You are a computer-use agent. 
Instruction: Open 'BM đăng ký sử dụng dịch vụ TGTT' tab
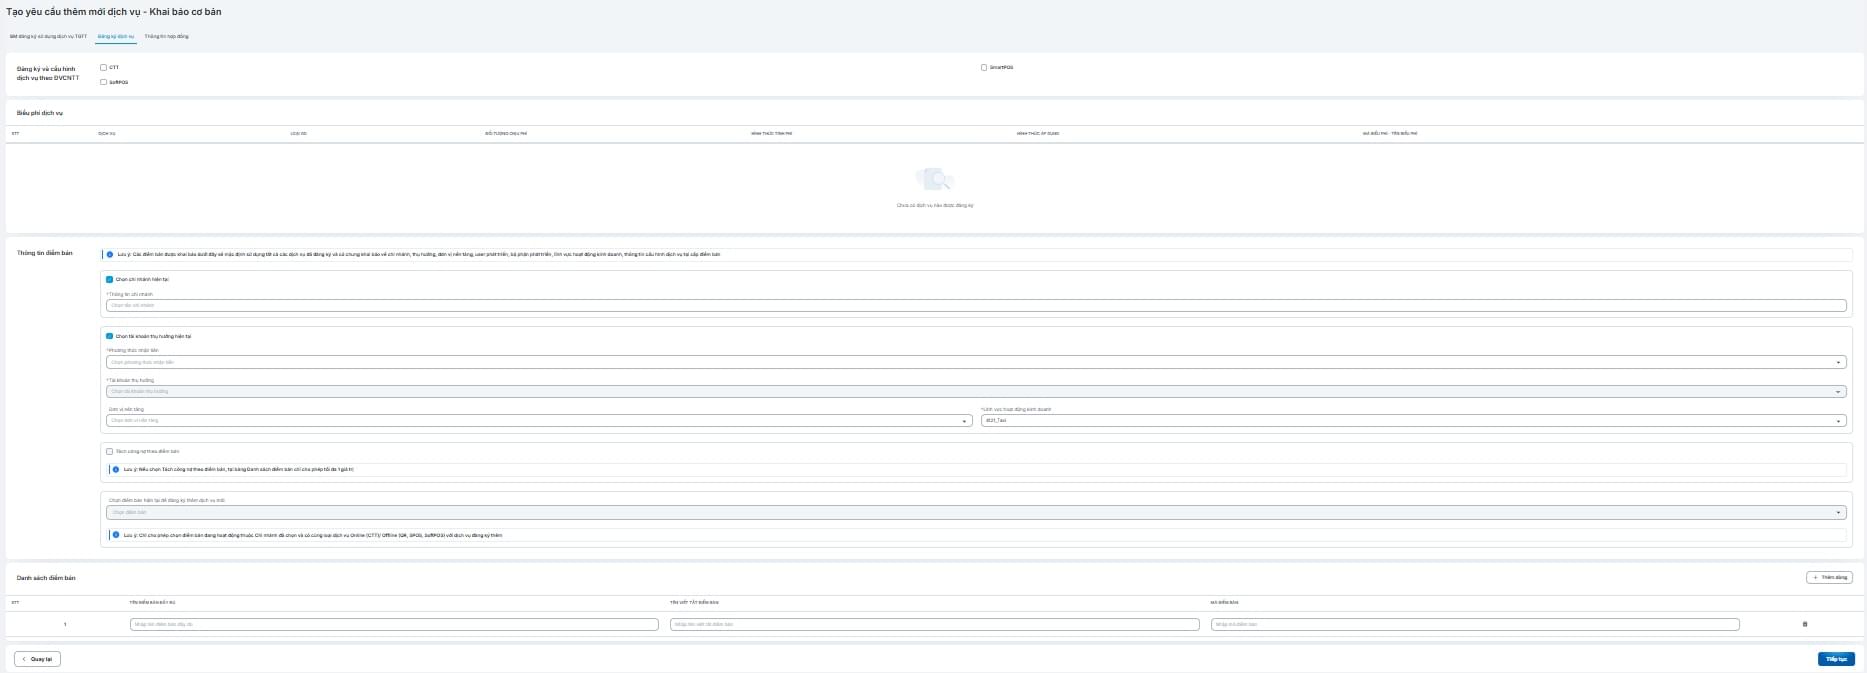(x=48, y=36)
